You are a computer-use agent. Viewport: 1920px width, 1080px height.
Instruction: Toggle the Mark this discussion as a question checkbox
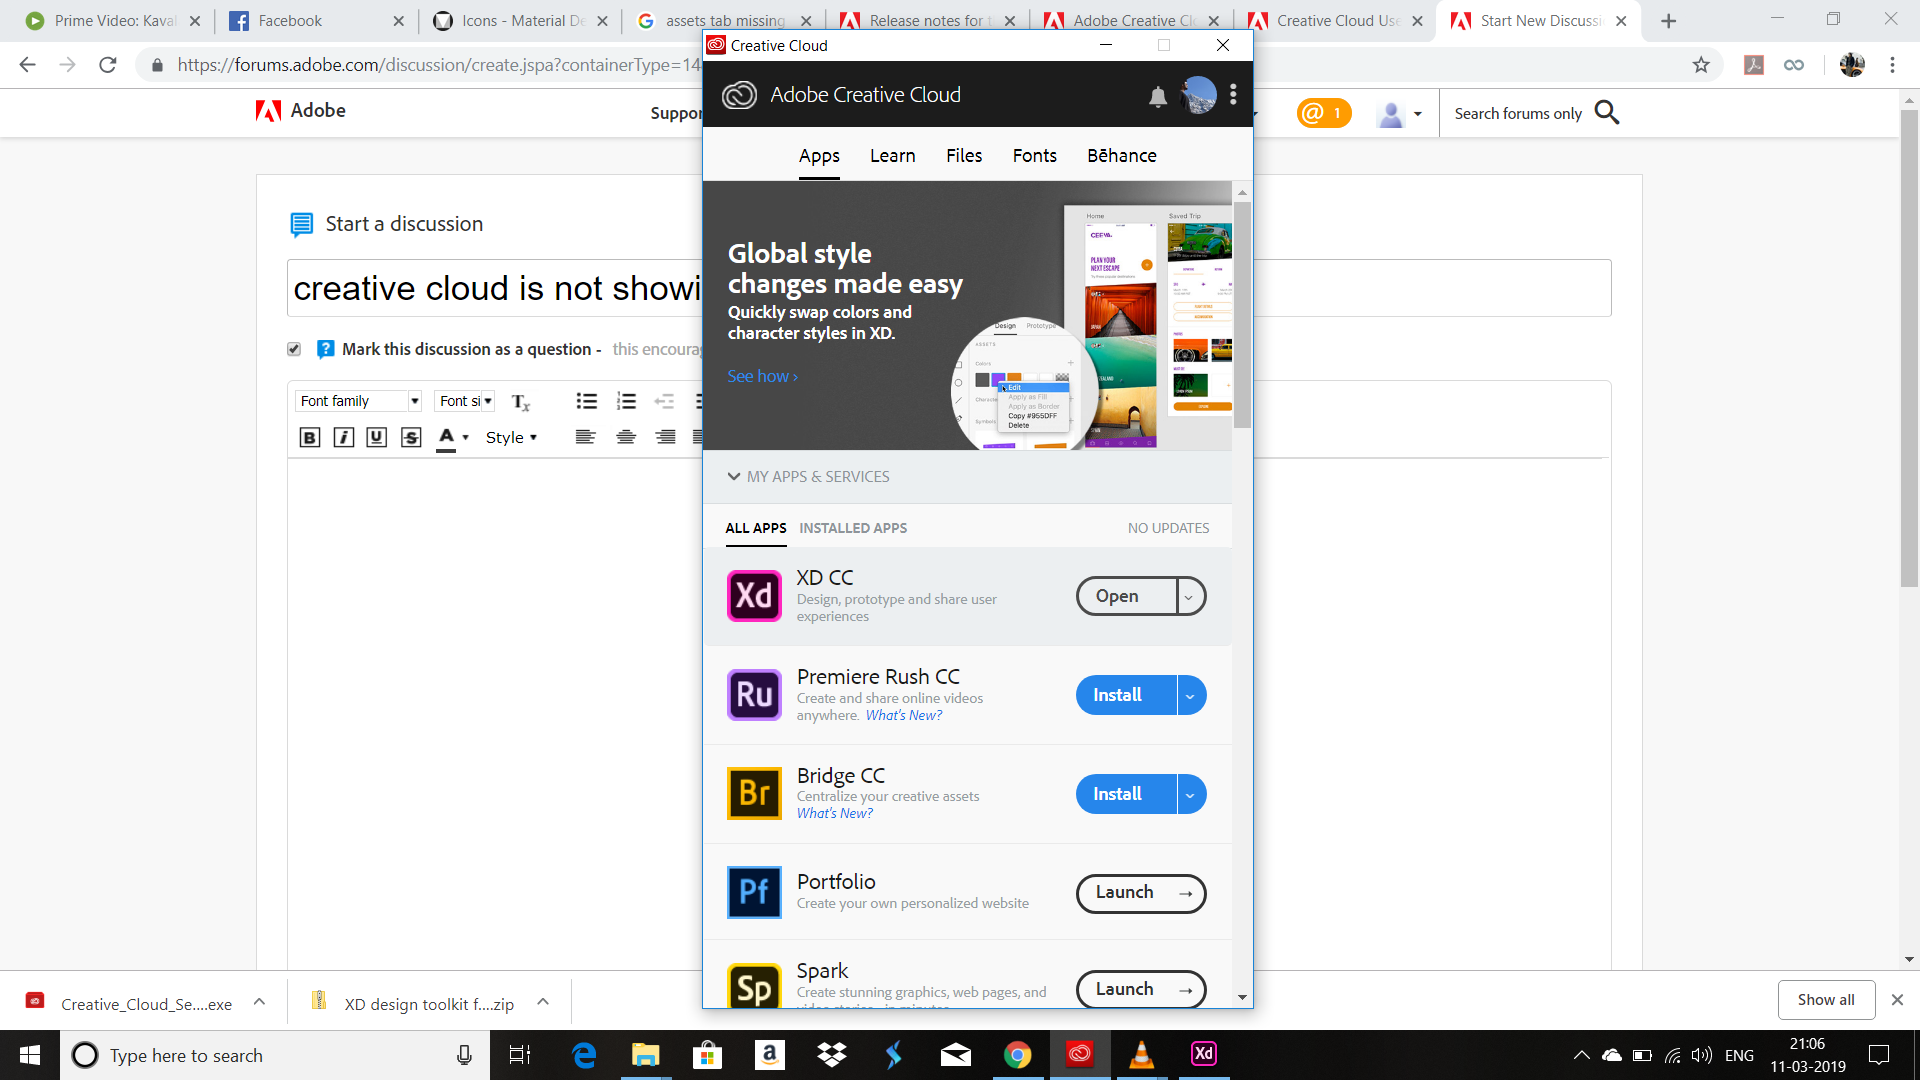[x=293, y=348]
